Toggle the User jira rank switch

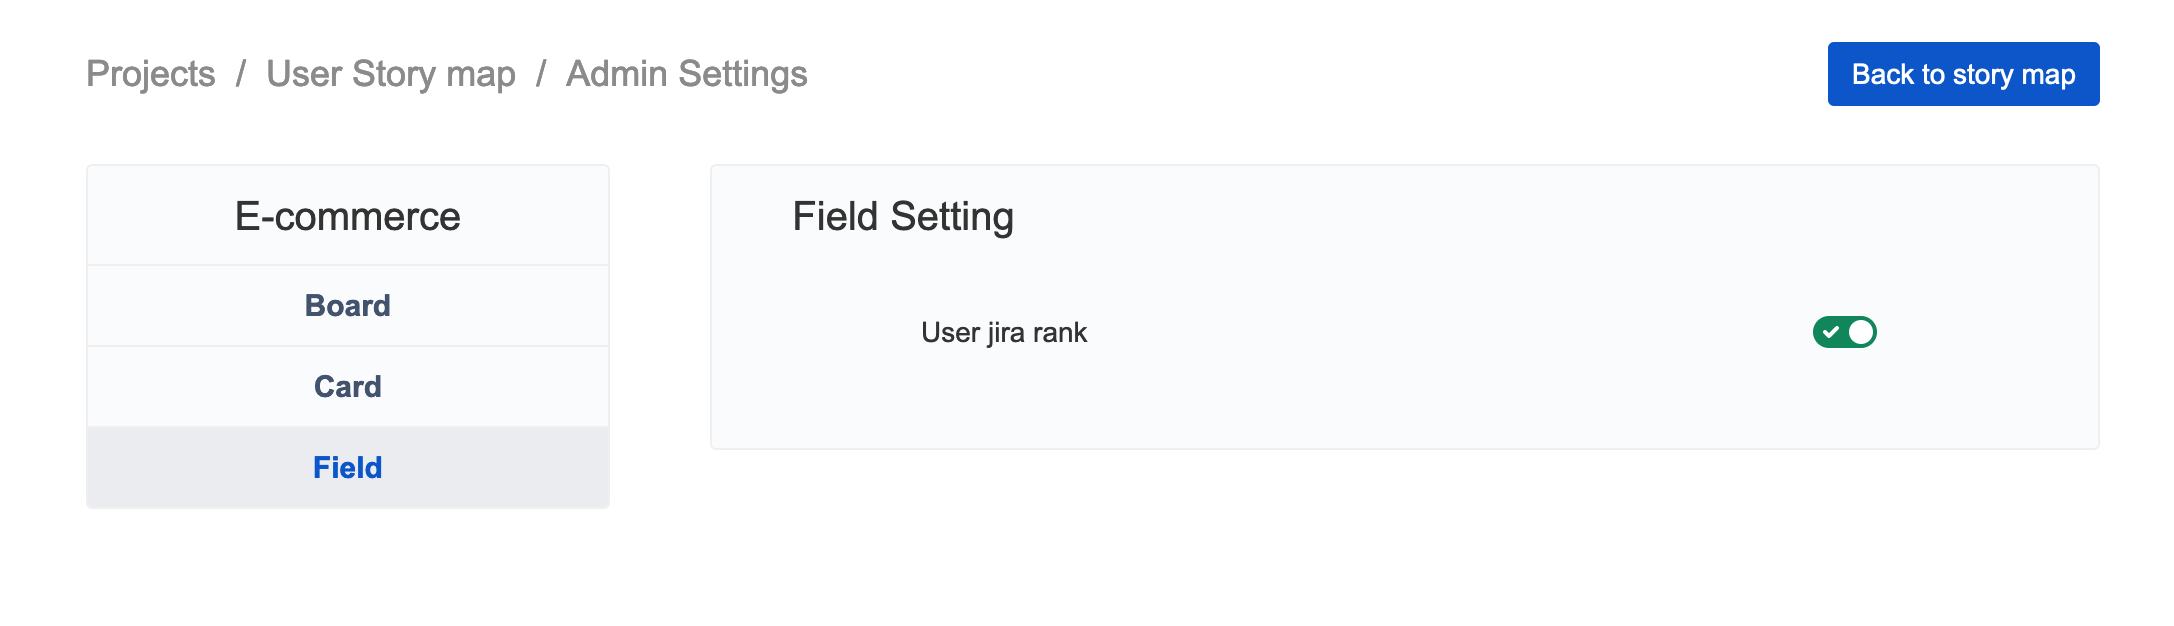click(1844, 332)
